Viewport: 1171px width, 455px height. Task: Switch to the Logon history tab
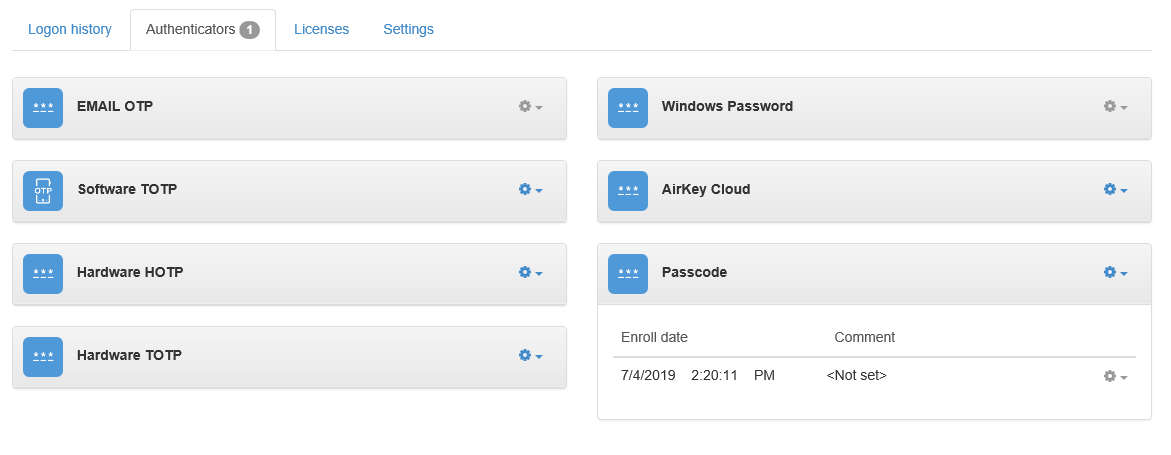pos(70,29)
